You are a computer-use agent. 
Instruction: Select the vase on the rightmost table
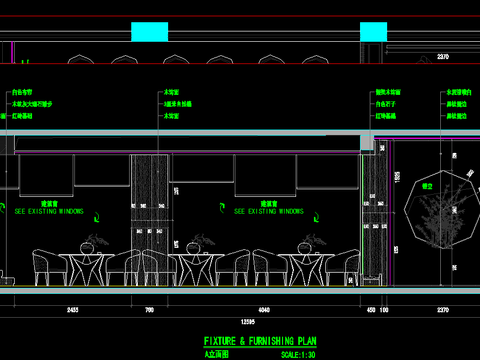click(304, 248)
